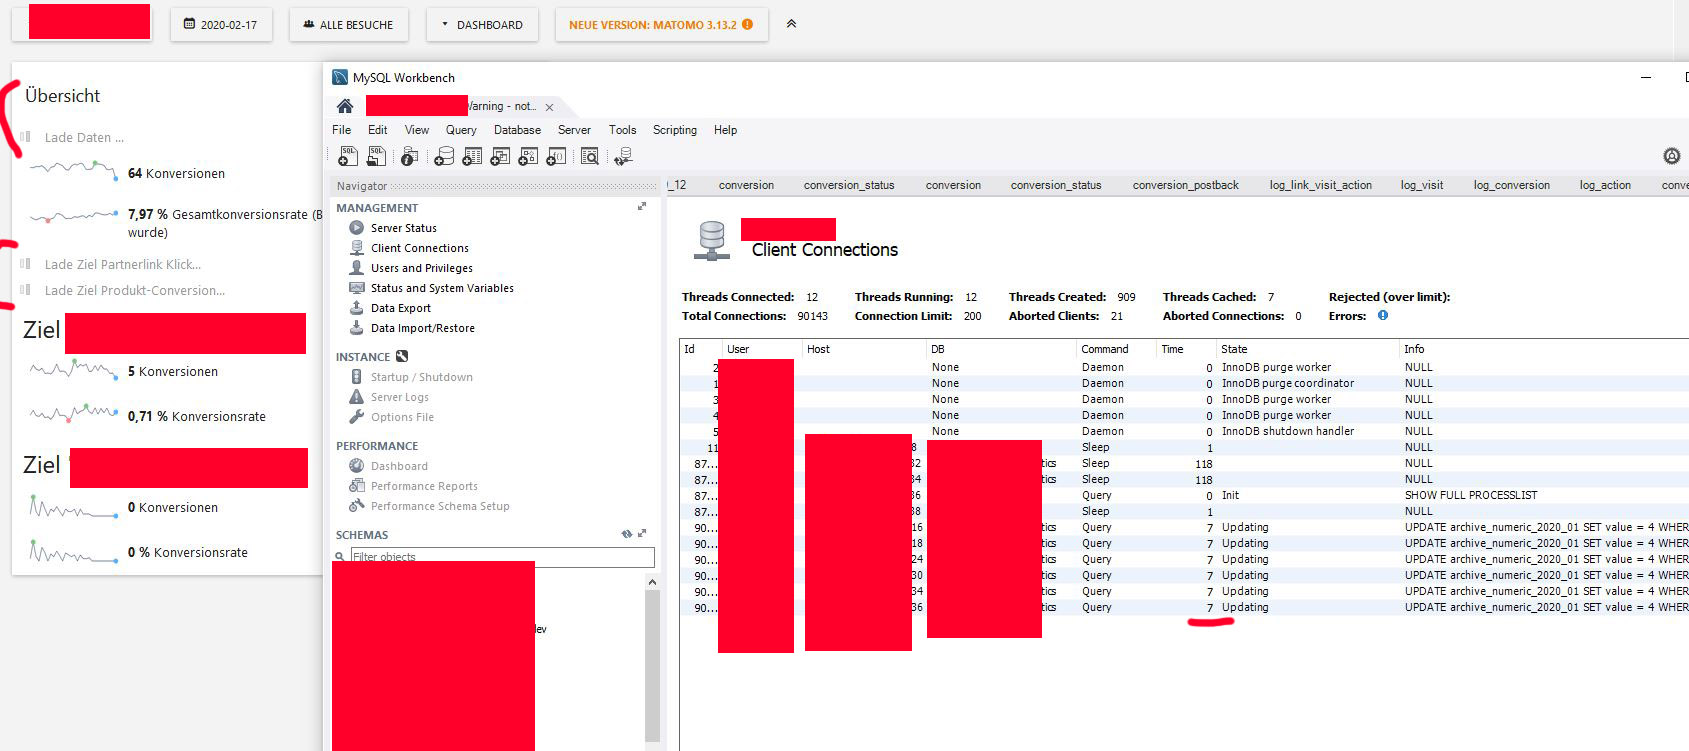The width and height of the screenshot is (1689, 751).
Task: Click the Startup / Shutdown traffic light icon
Action: click(x=356, y=377)
